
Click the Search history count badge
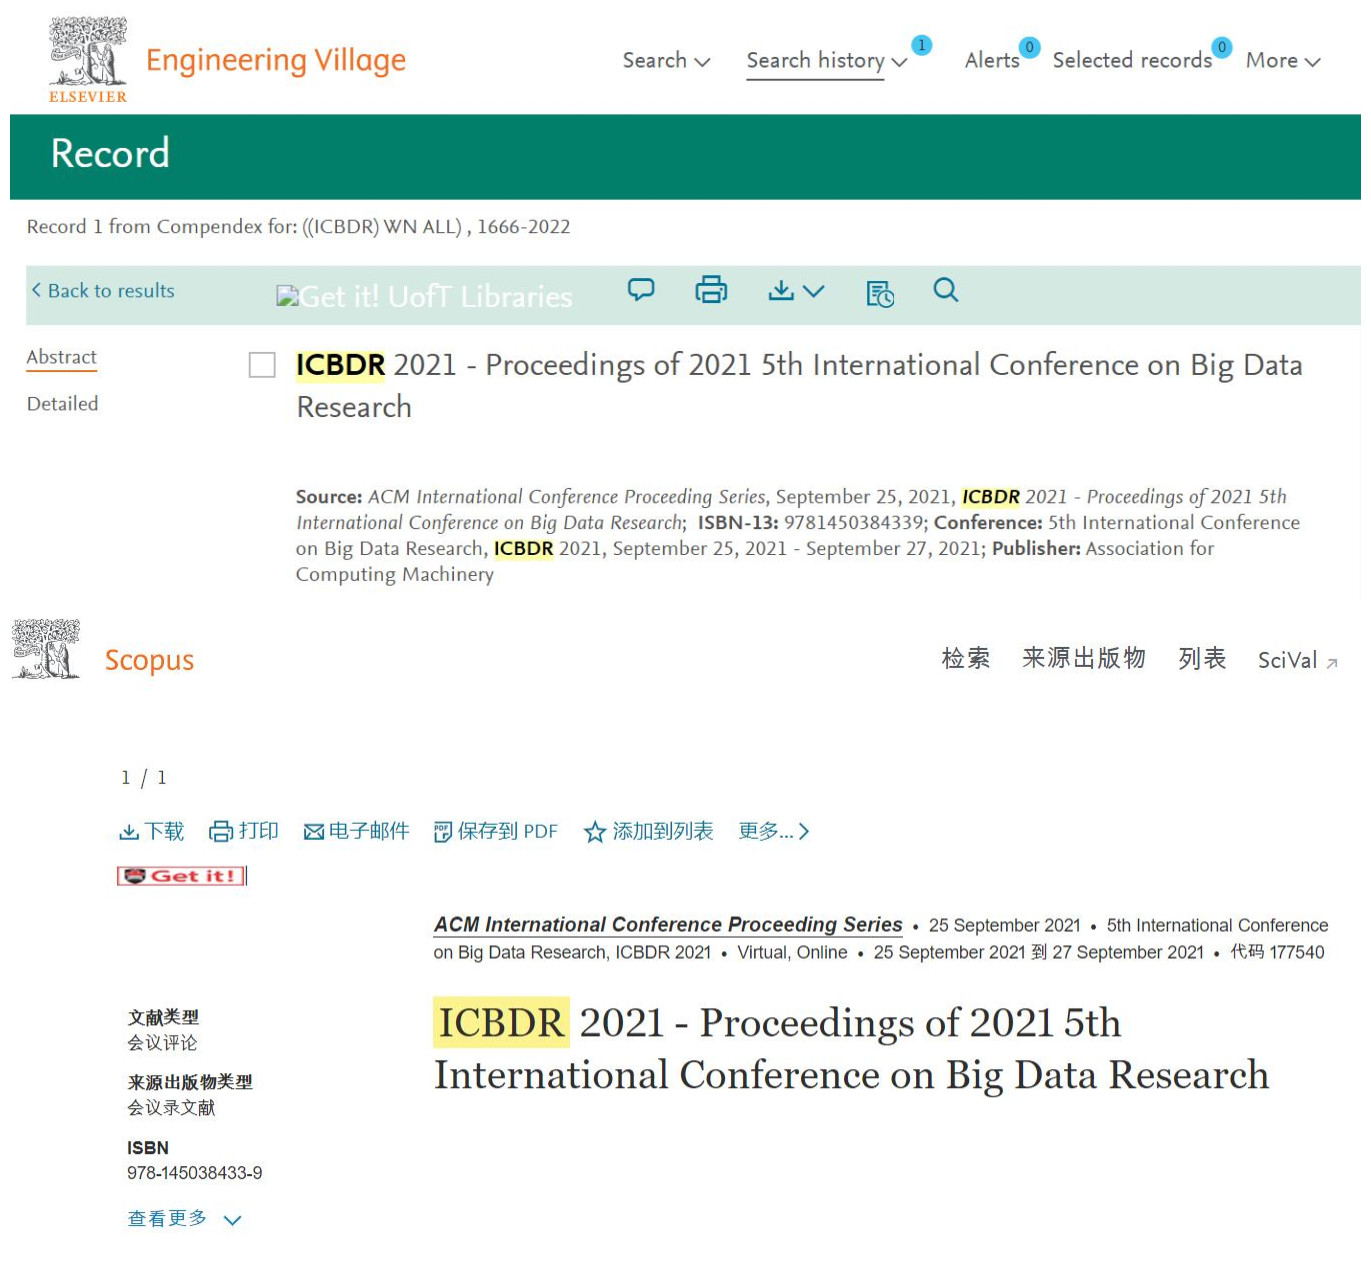click(x=922, y=45)
